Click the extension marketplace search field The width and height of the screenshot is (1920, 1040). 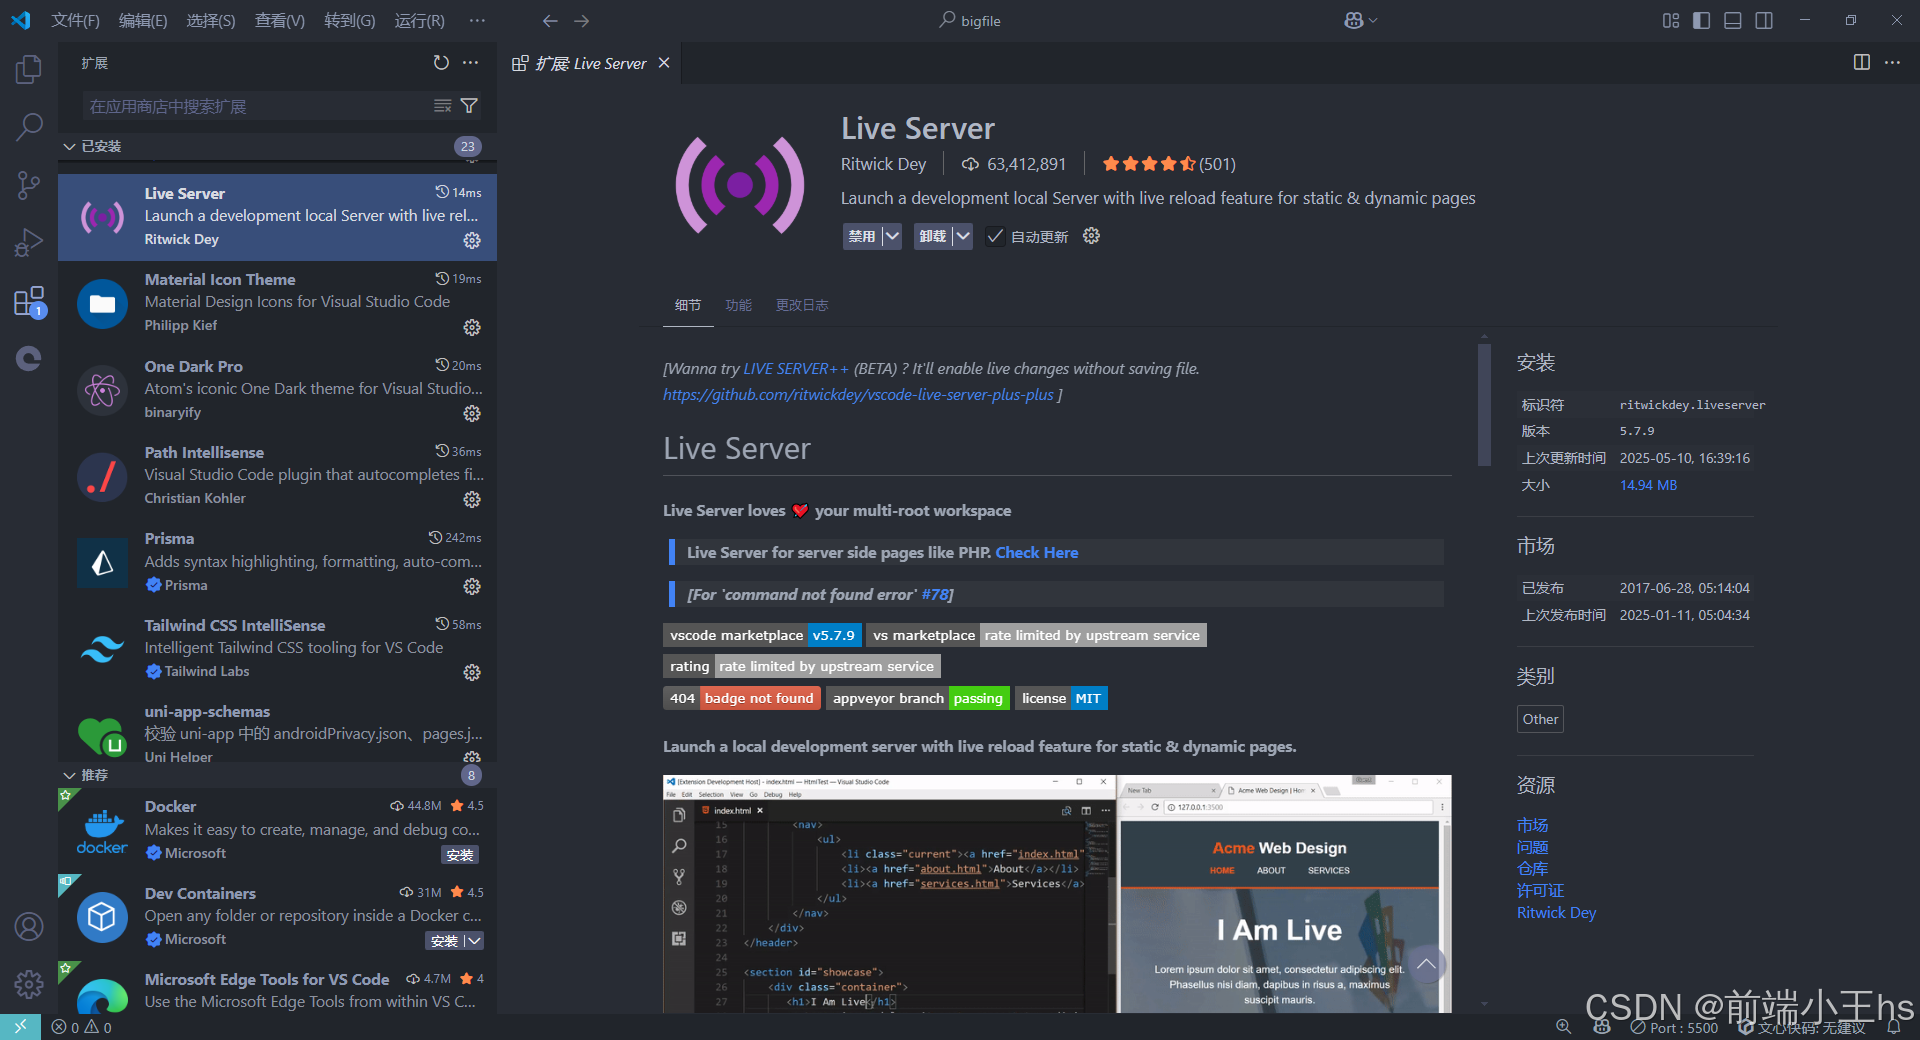(258, 106)
